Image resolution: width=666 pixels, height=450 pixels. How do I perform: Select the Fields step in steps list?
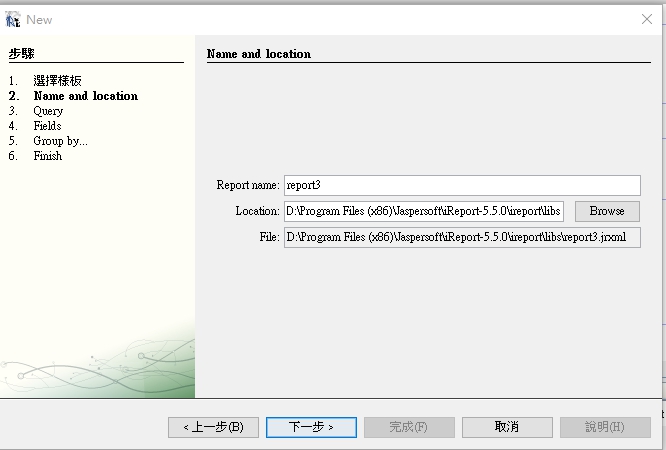coord(47,126)
